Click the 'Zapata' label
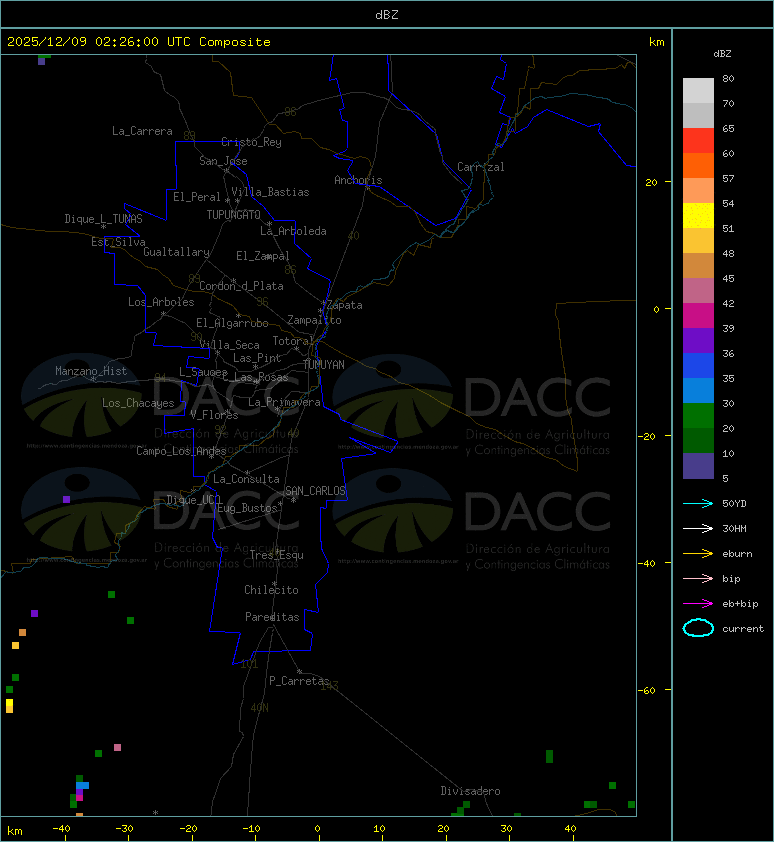Viewport: 774px width, 842px height. click(x=345, y=306)
